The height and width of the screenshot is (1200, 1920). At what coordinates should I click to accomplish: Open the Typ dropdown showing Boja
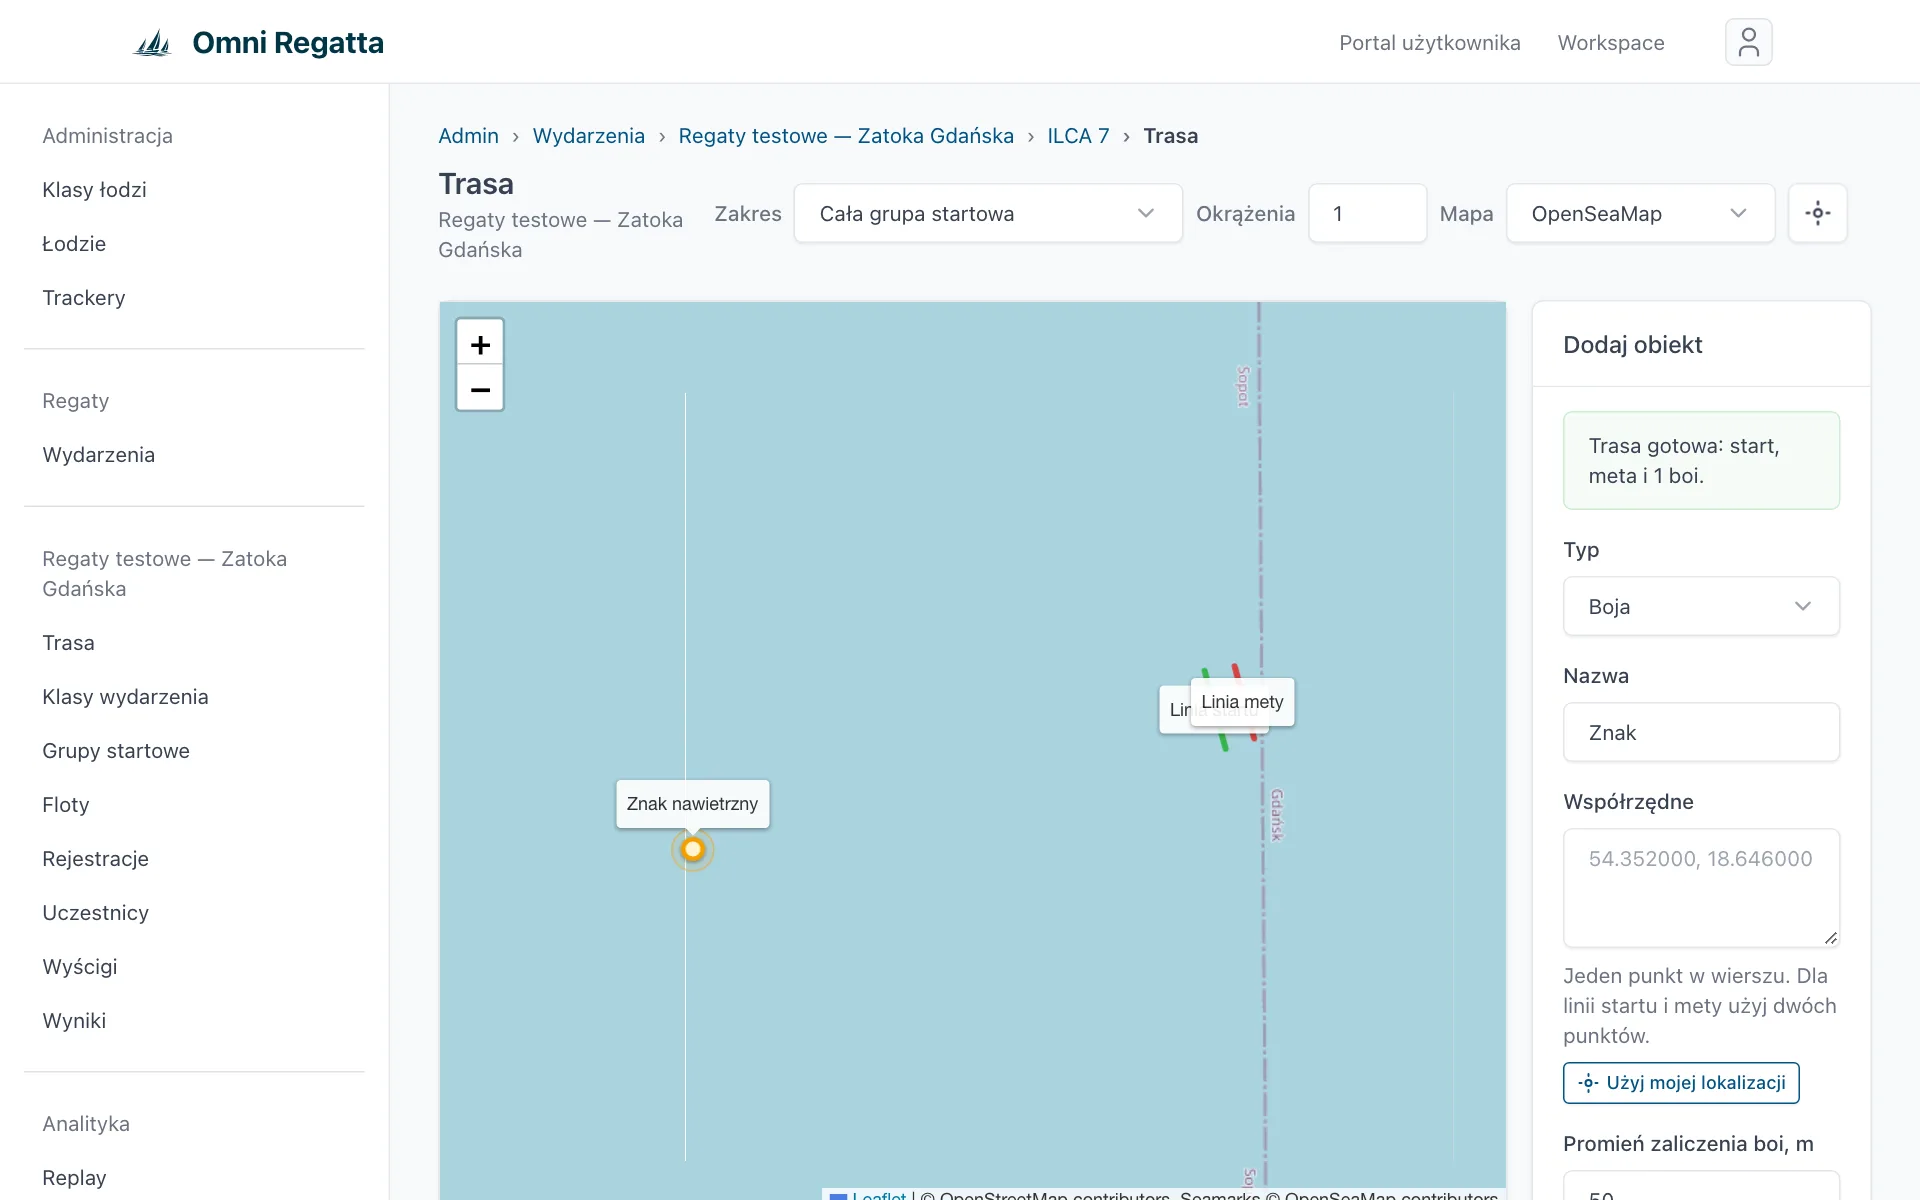[1701, 606]
